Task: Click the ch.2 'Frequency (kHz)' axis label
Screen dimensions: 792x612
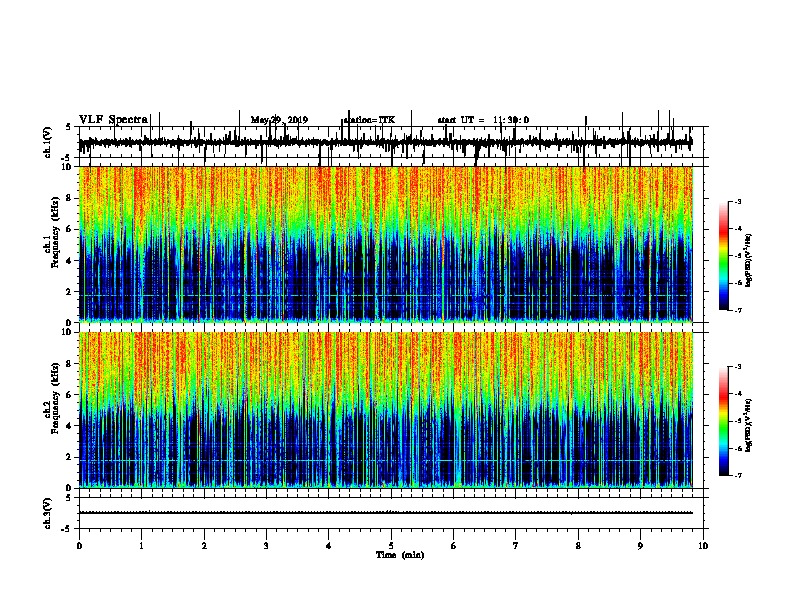Action: [x=55, y=398]
